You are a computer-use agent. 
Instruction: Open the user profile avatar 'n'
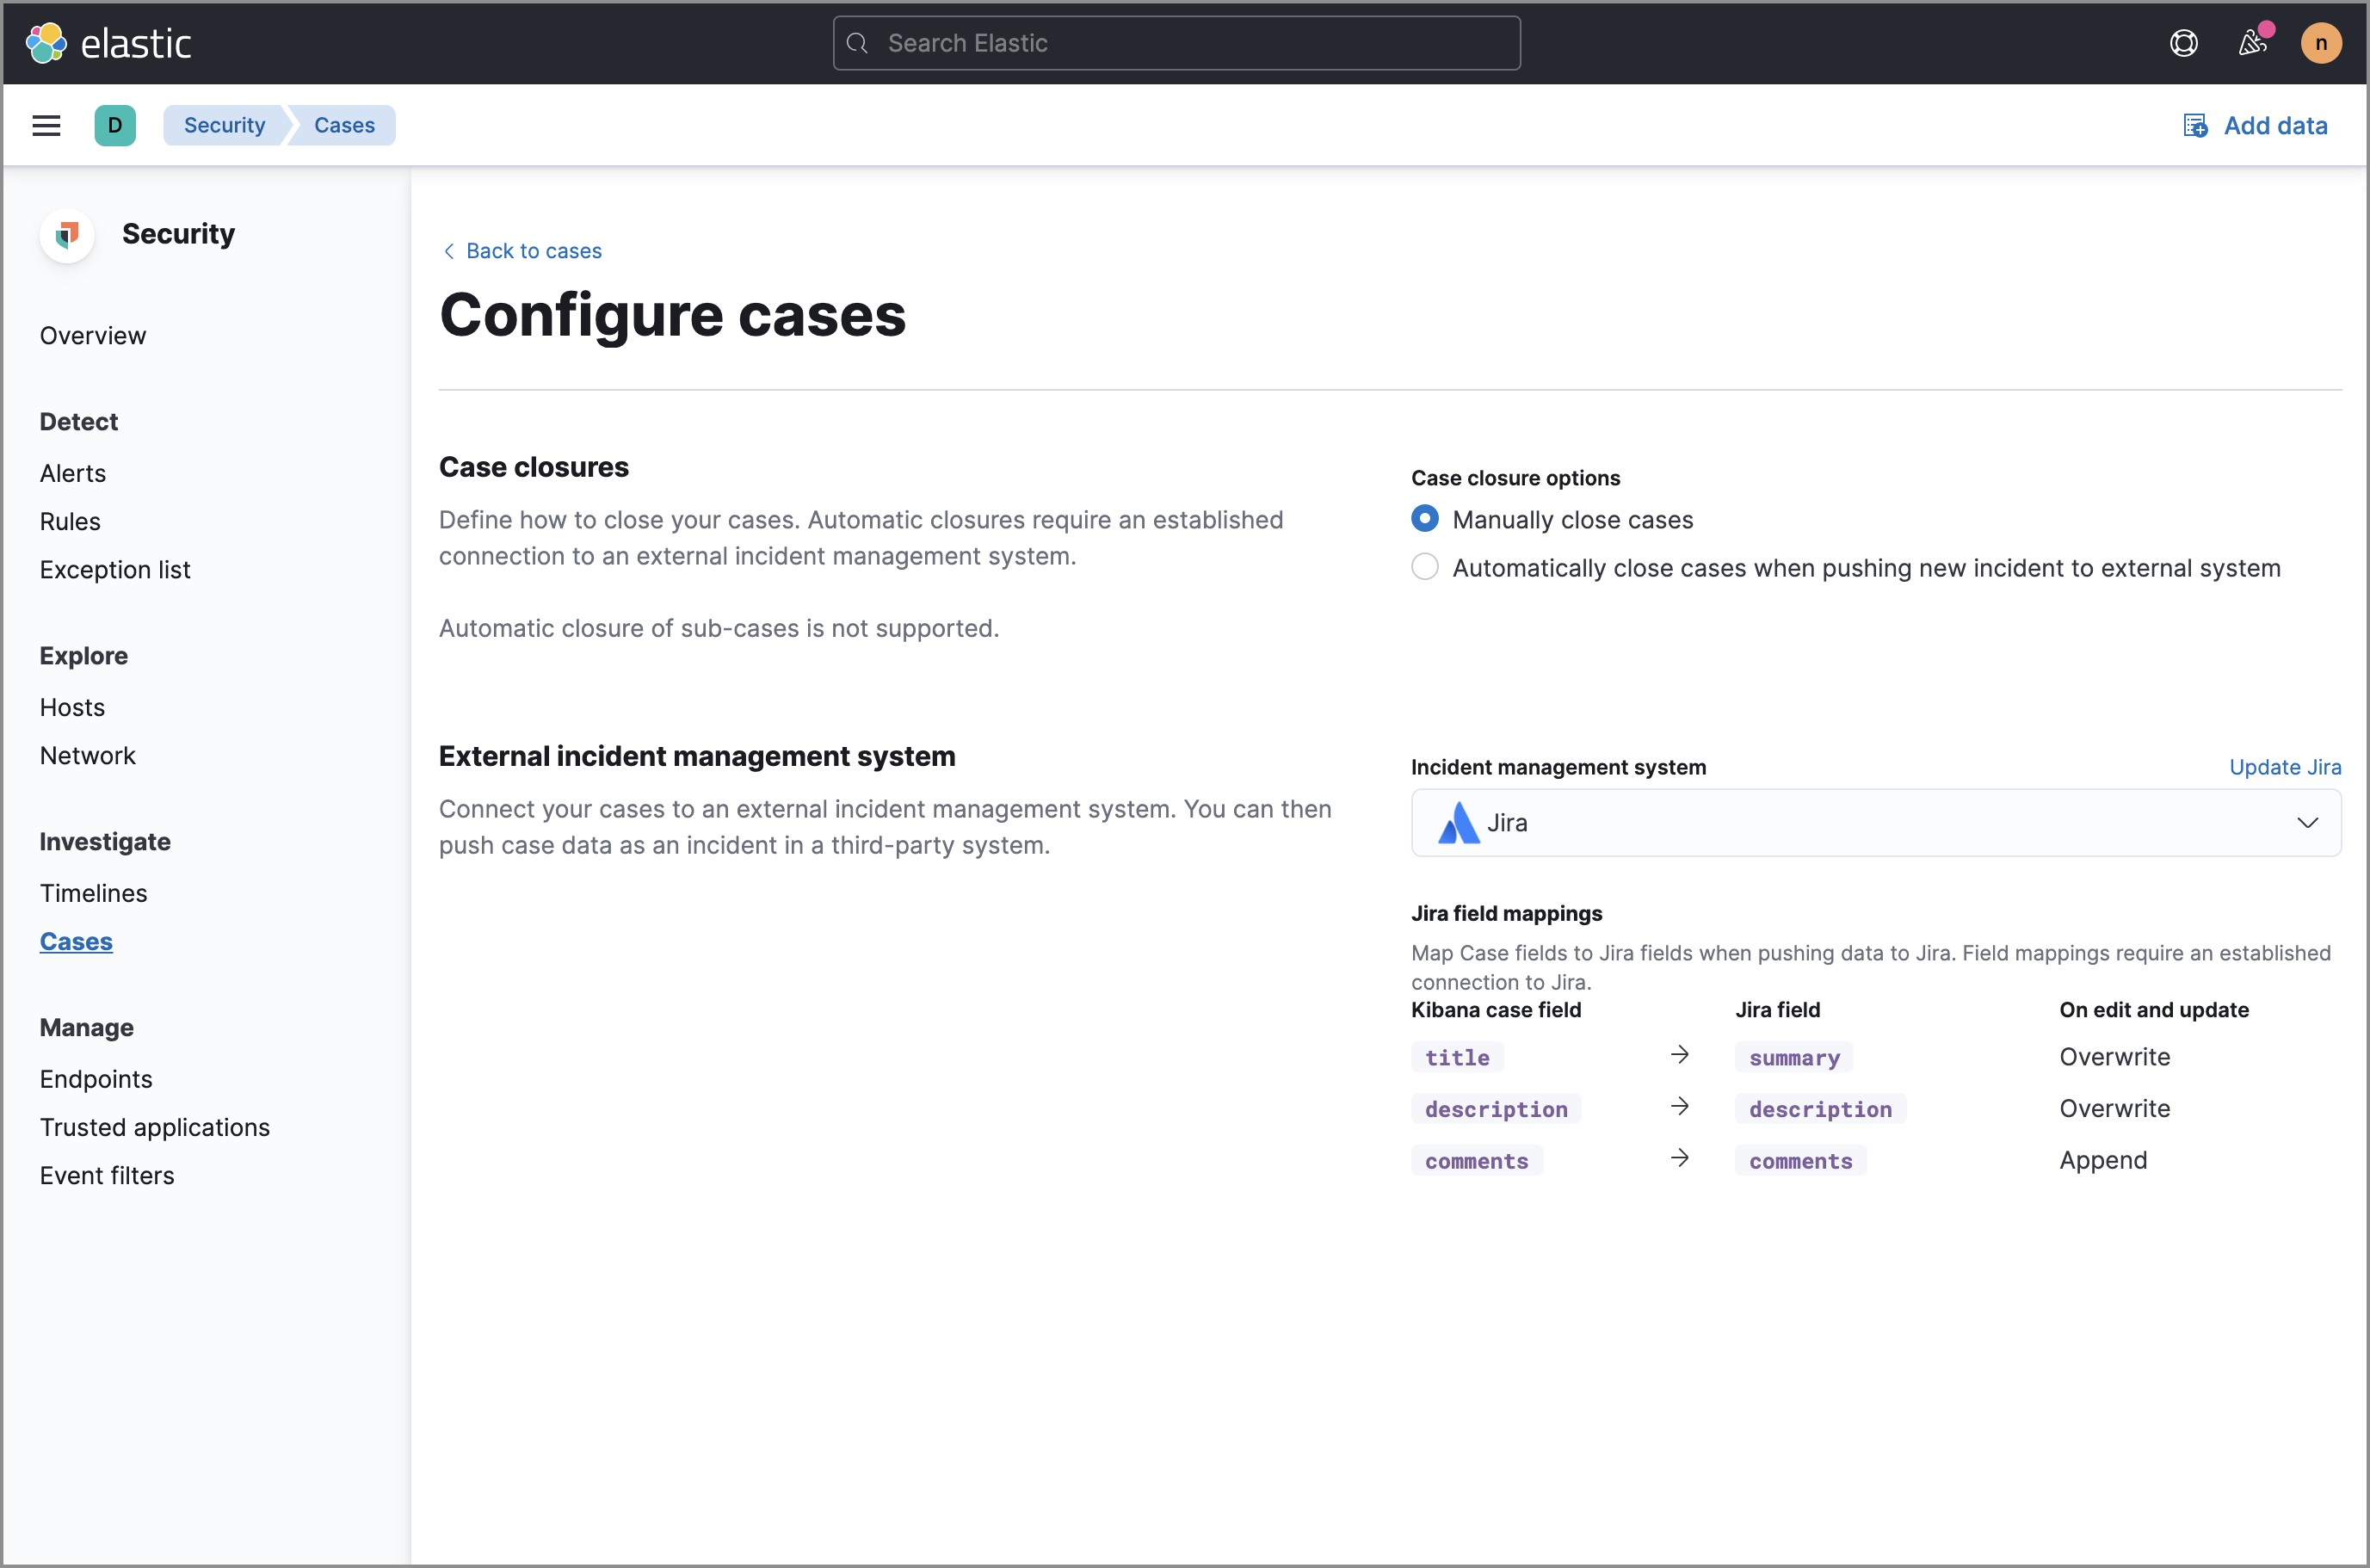point(2322,43)
